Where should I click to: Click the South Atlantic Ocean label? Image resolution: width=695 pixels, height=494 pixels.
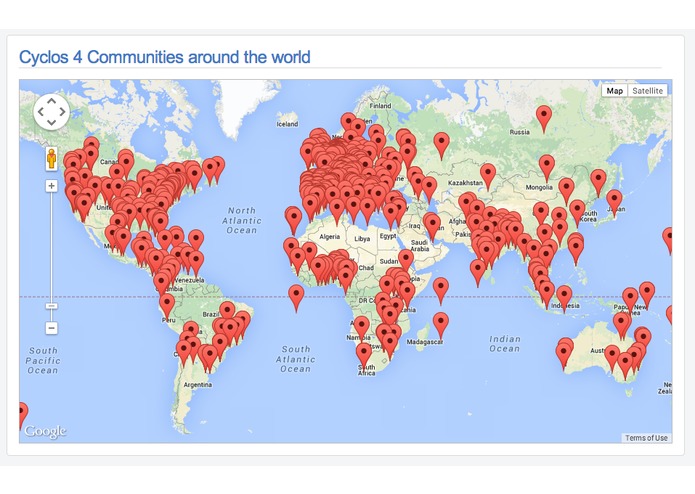[296, 359]
